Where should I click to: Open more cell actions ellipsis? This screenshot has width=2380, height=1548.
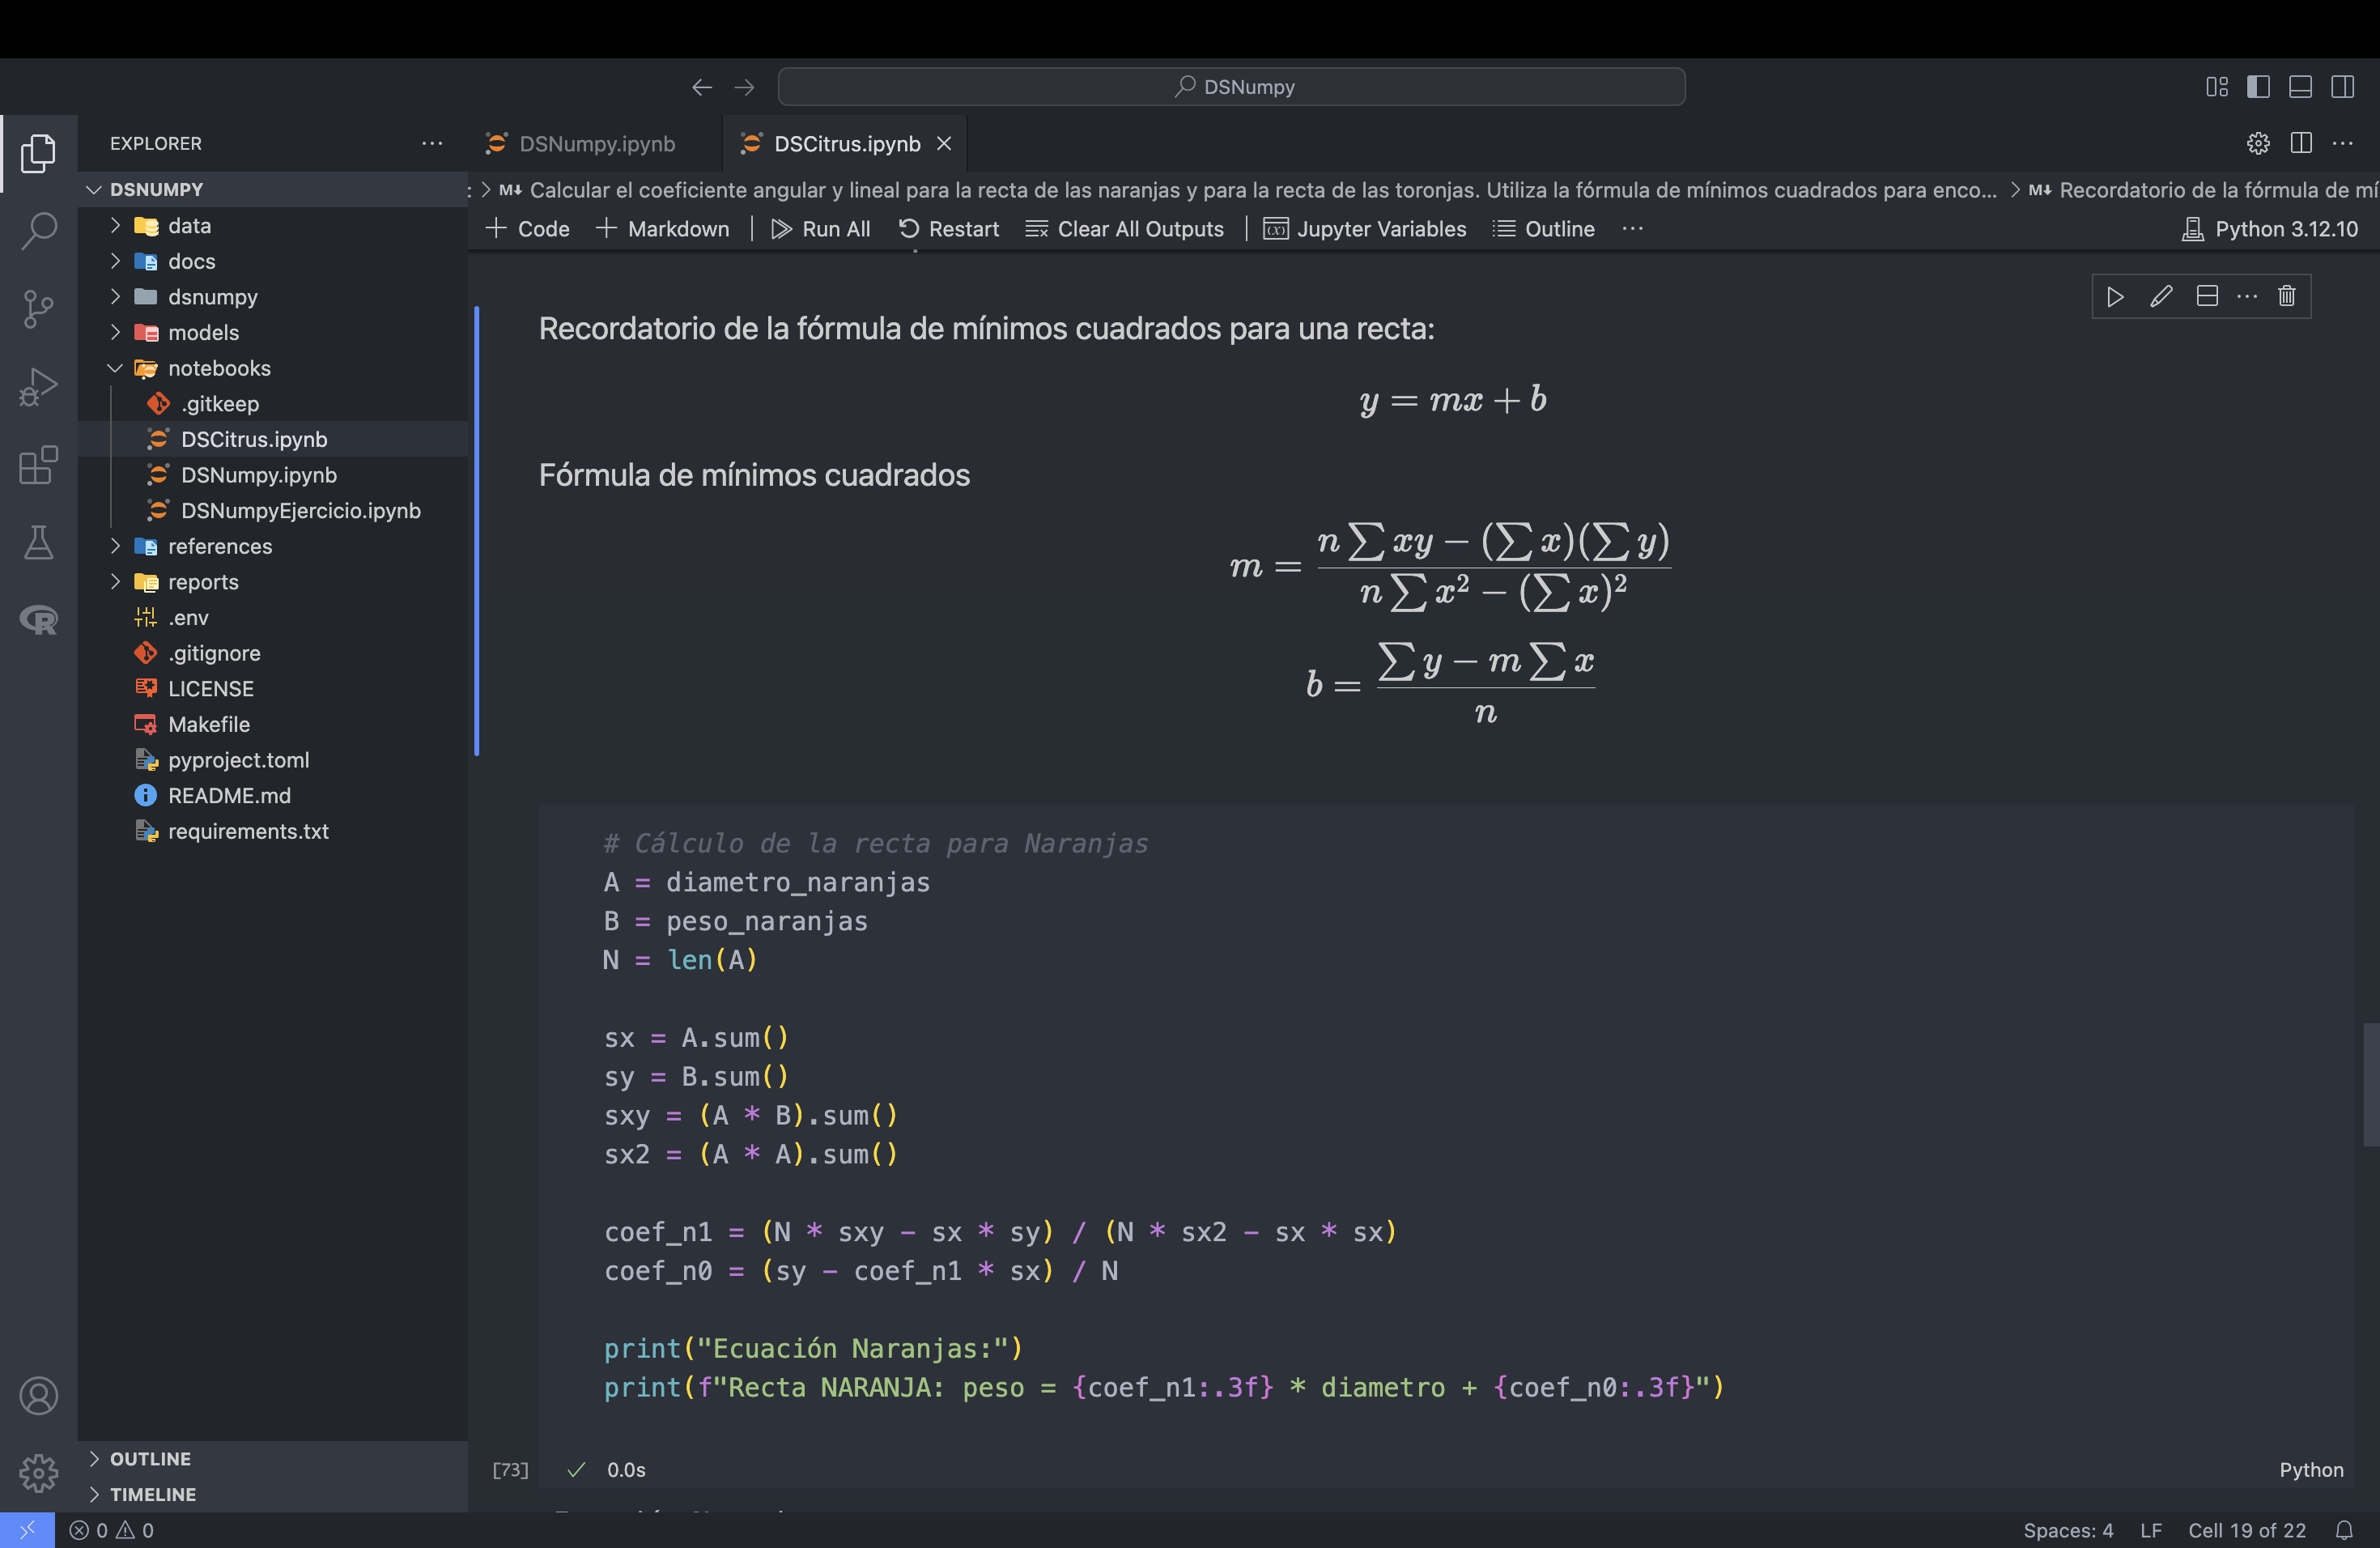[x=2247, y=296]
